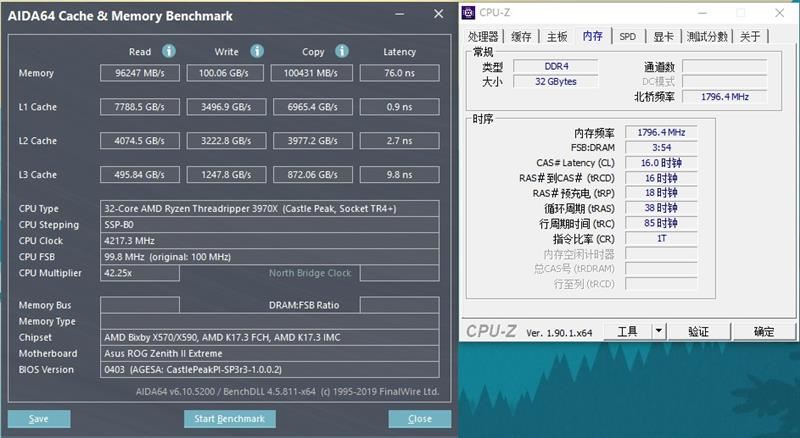Click BIOS Version field 0403
Screen dimensions: 800x438
(x=269, y=370)
